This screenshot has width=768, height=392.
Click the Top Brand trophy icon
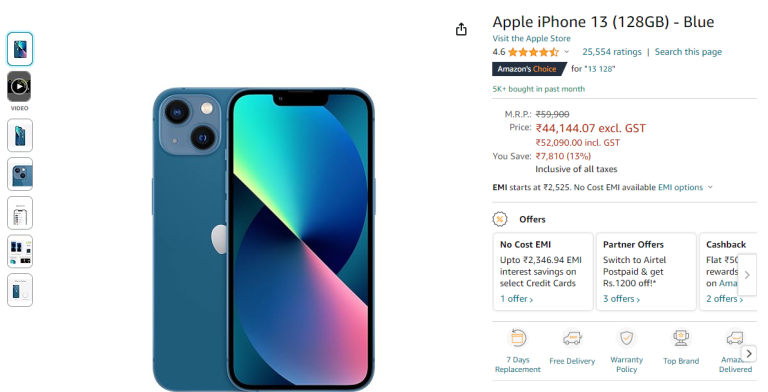coord(681,338)
